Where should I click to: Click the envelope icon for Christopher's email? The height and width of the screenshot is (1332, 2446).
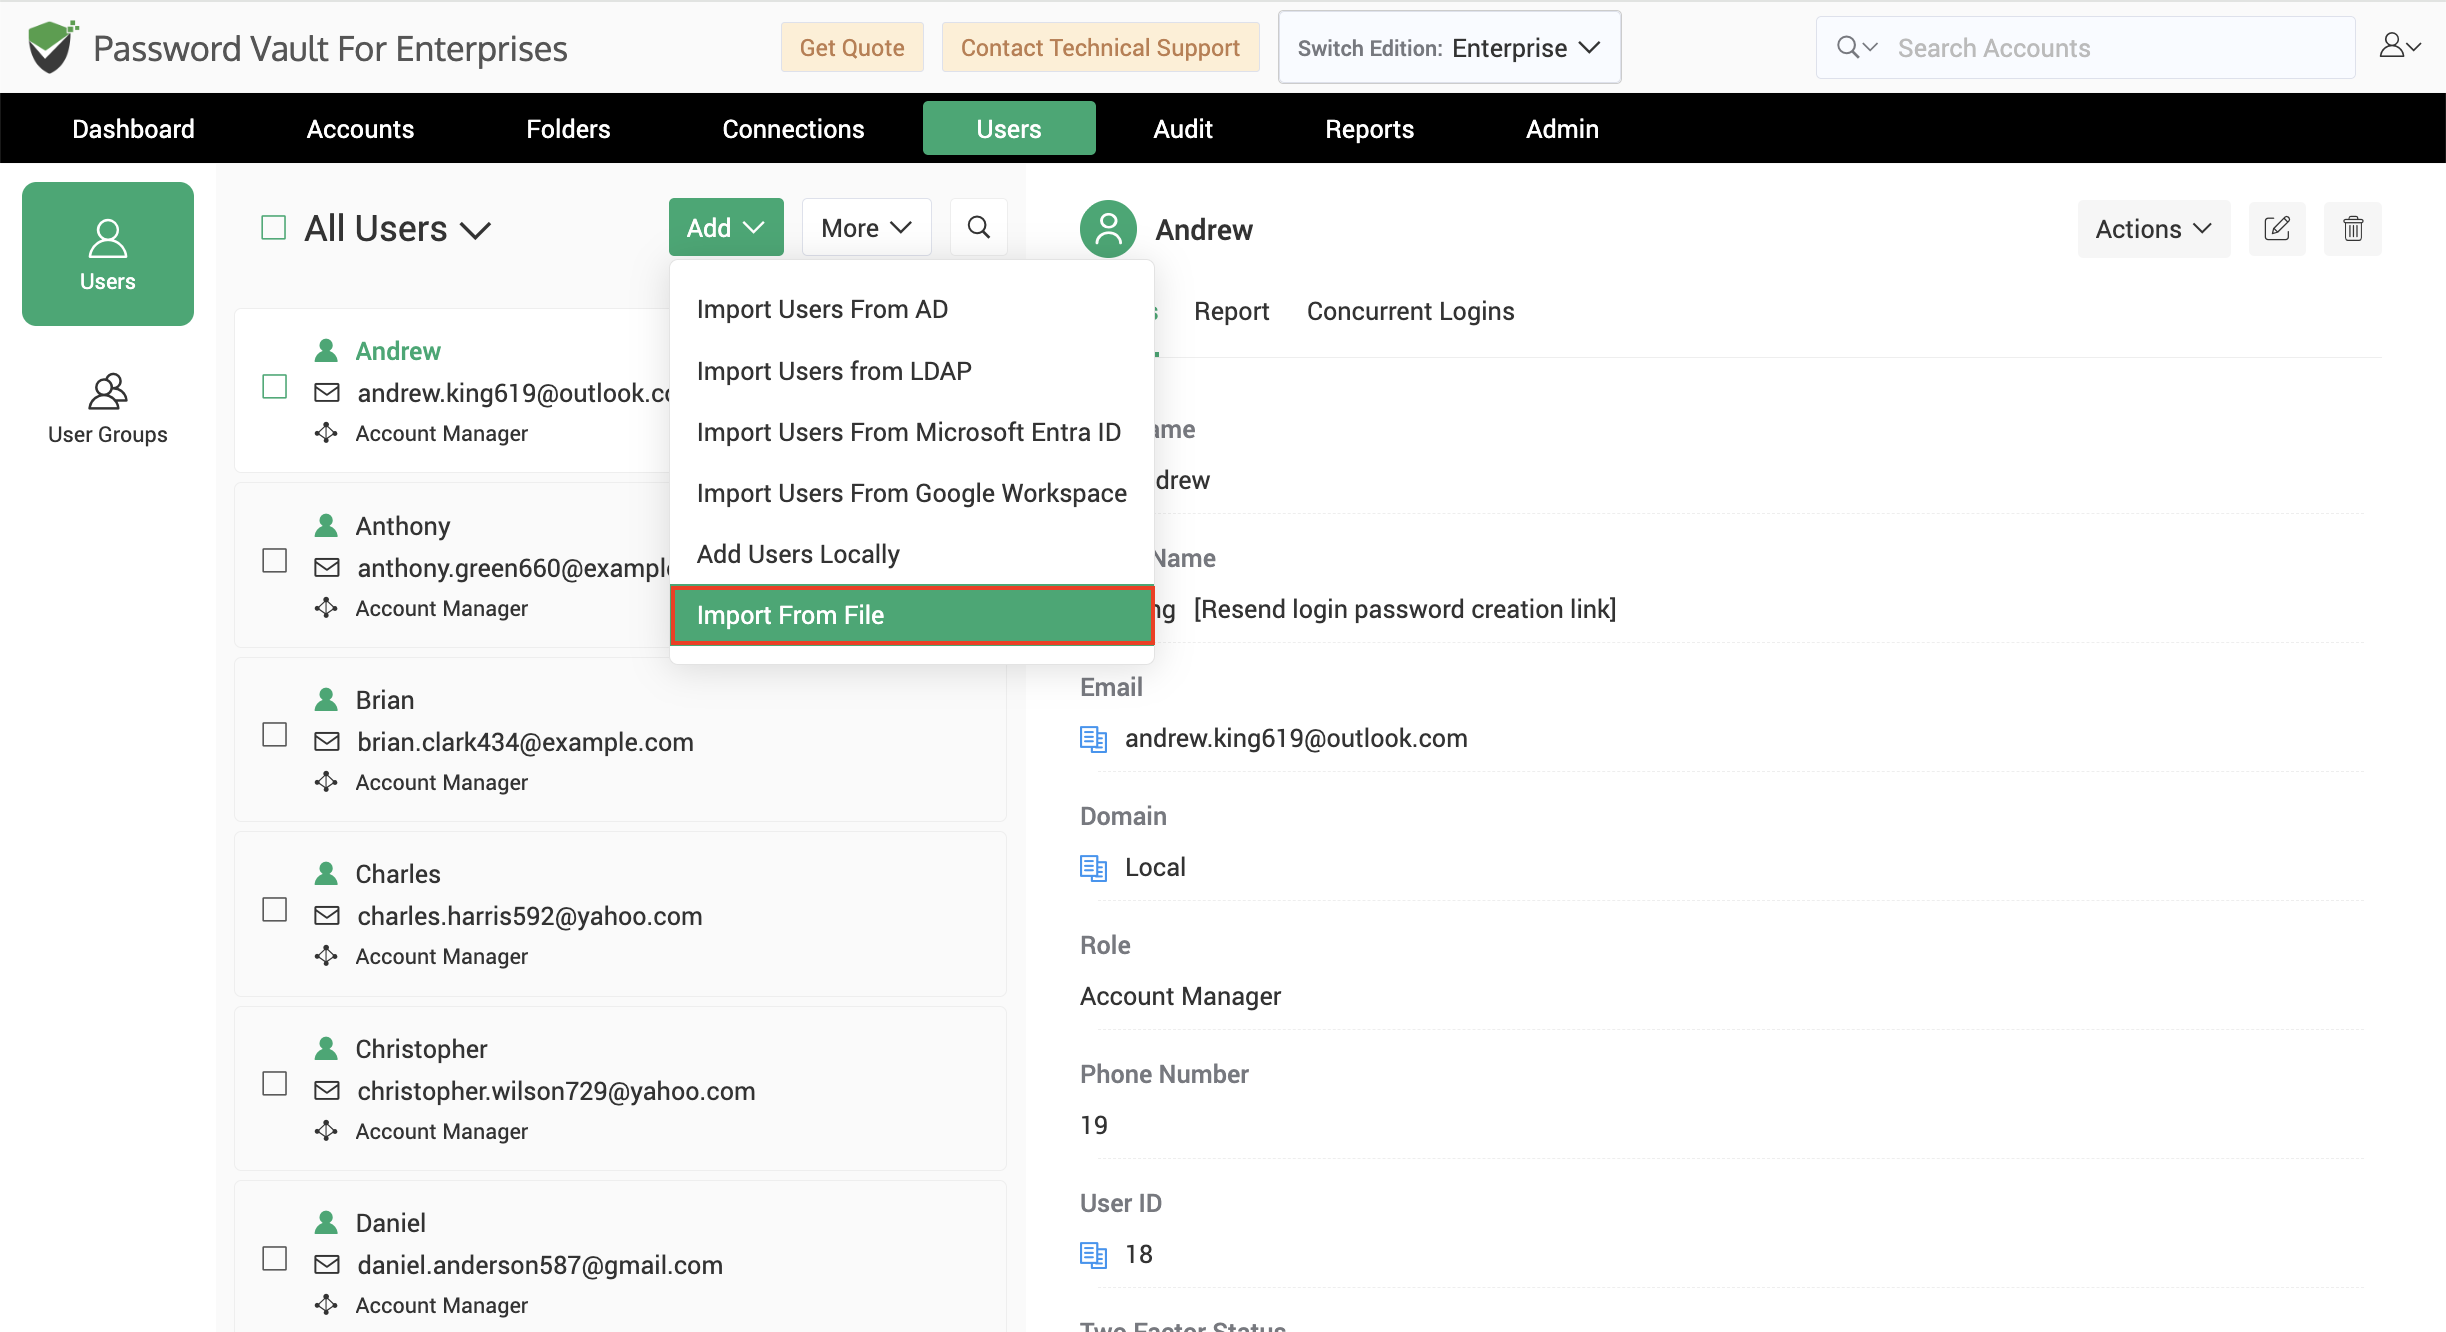point(327,1091)
